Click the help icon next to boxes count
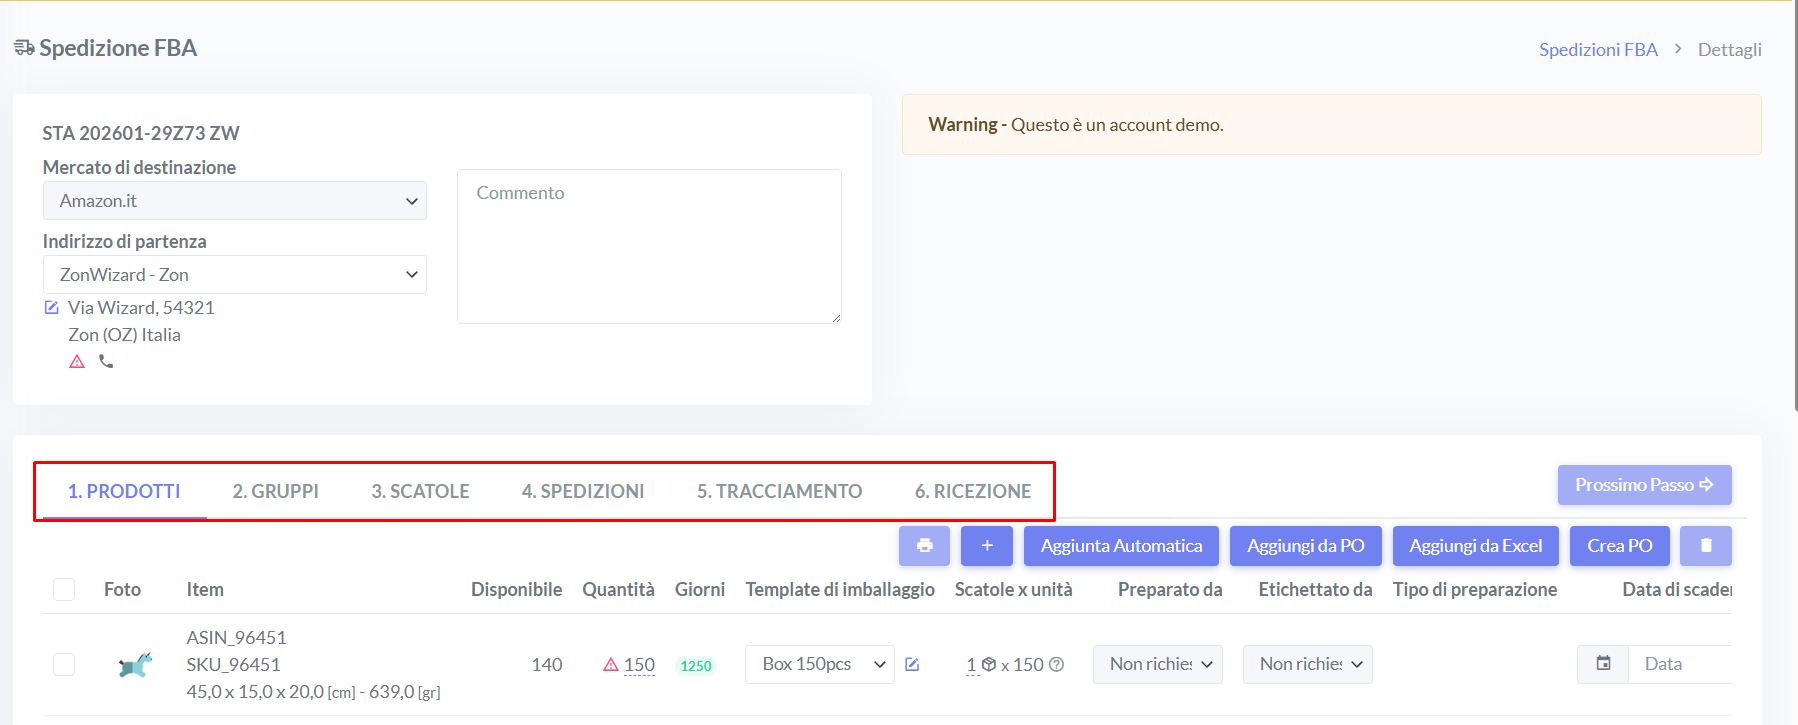The image size is (1798, 725). (1056, 665)
